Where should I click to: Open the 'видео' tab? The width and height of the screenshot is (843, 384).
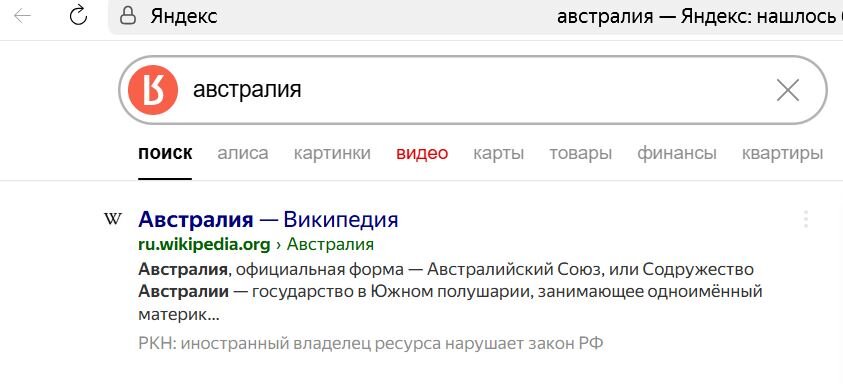(422, 153)
